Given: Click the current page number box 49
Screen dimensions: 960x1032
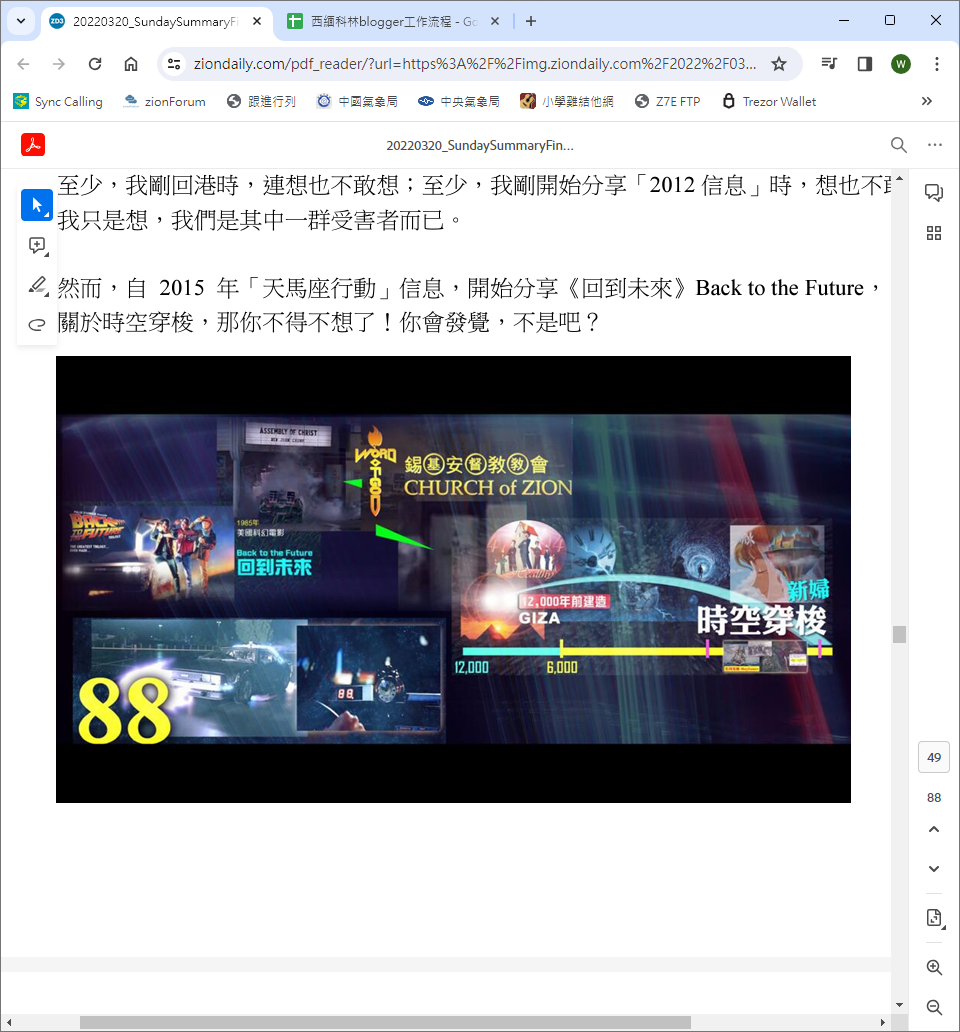Looking at the screenshot, I should tap(934, 757).
